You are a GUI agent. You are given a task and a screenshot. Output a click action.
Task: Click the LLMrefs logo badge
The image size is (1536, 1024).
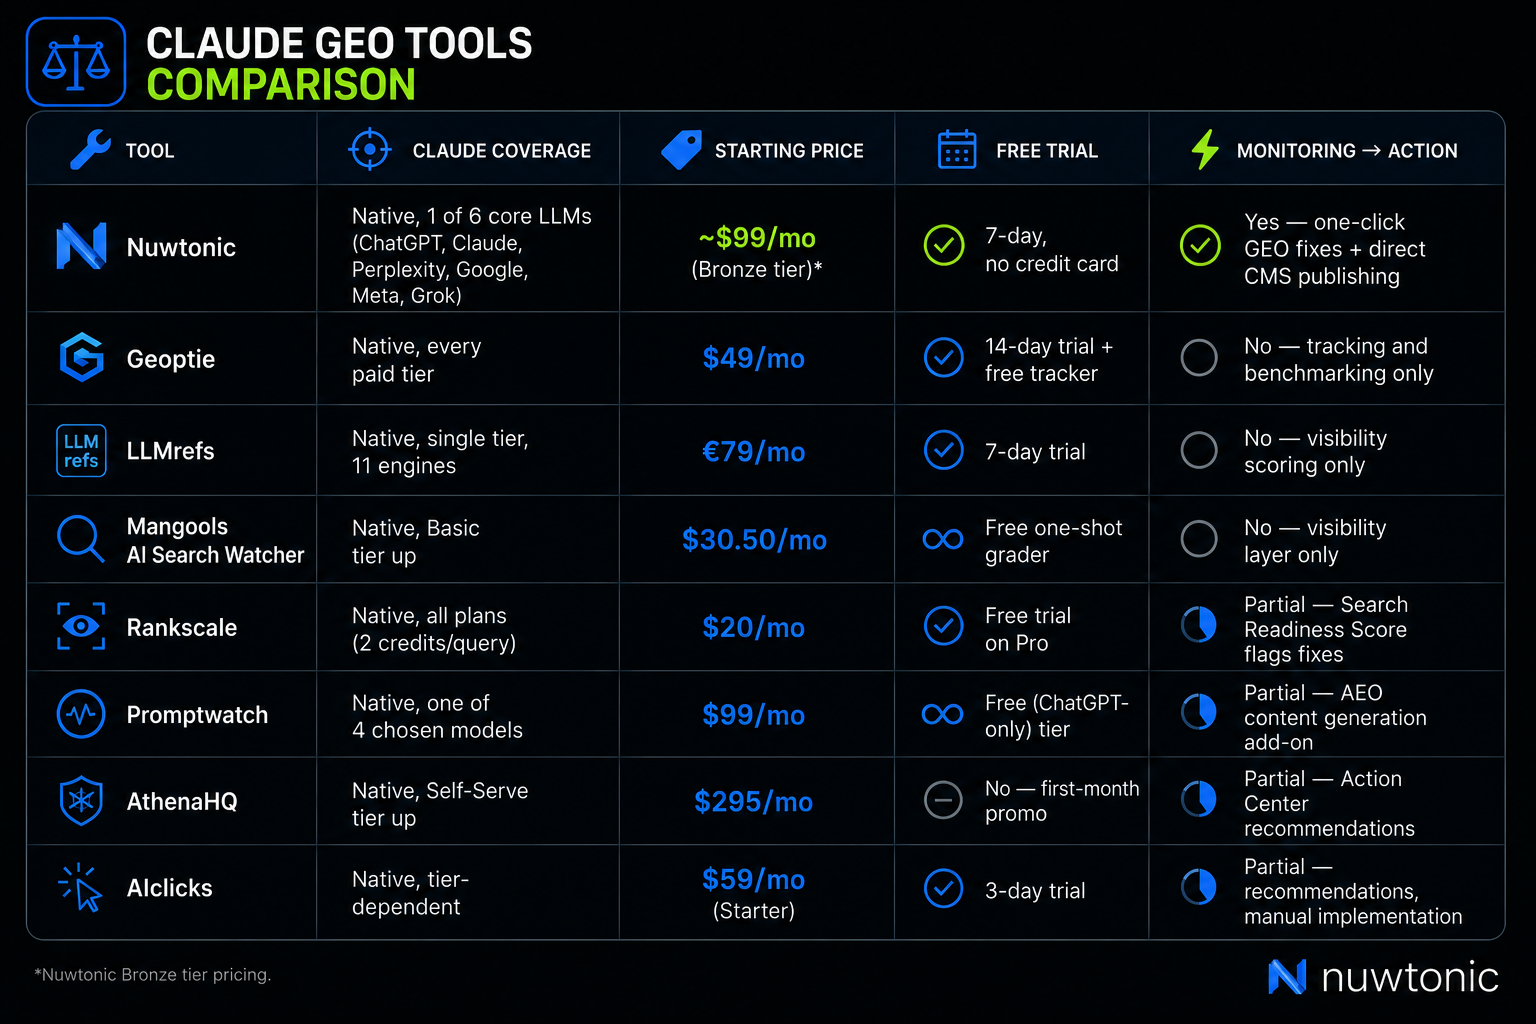(81, 450)
